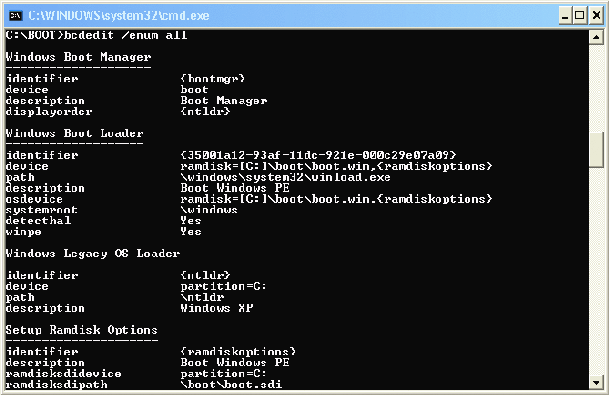Click the Windows Boot Loader heading
Screen dimensions: 609x395
point(75,133)
